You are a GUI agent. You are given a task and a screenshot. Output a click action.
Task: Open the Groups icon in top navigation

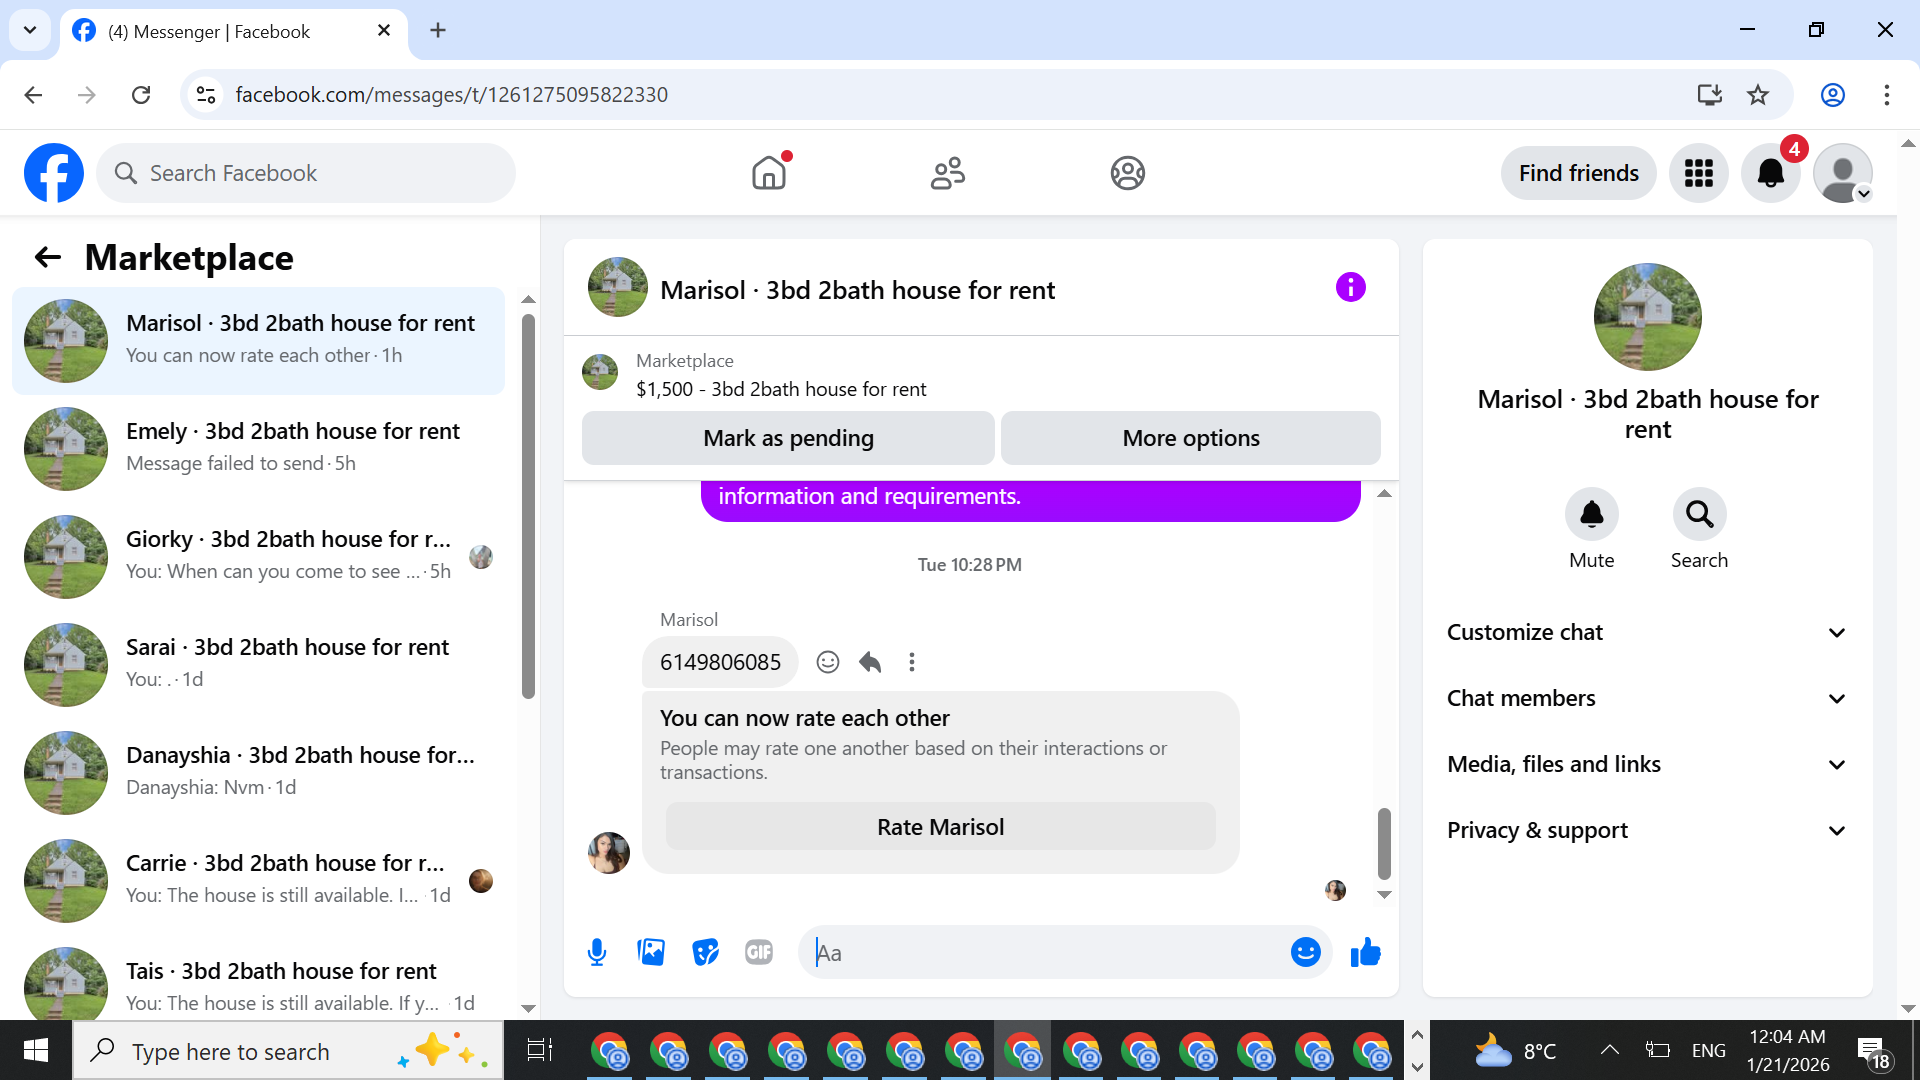(x=1127, y=173)
